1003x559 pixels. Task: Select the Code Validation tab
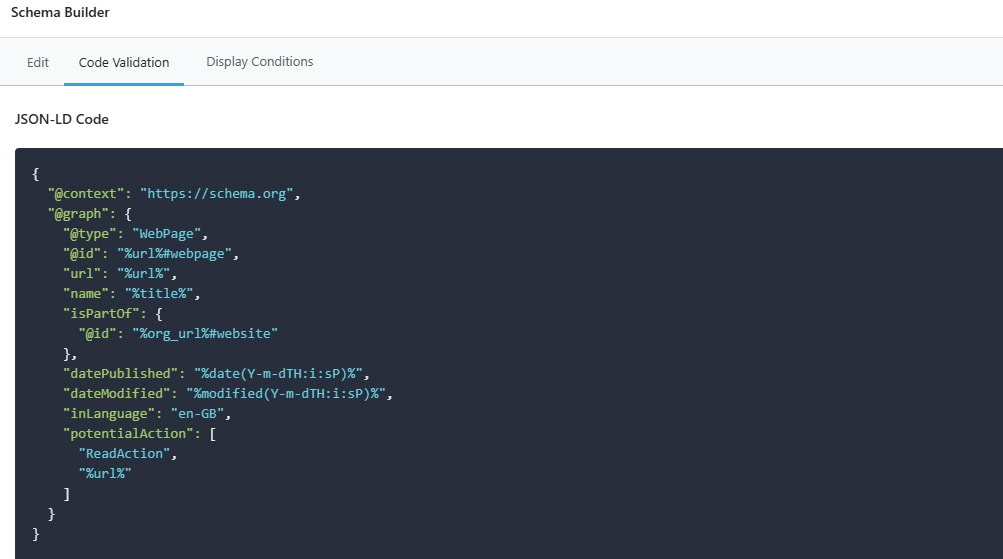tap(124, 62)
